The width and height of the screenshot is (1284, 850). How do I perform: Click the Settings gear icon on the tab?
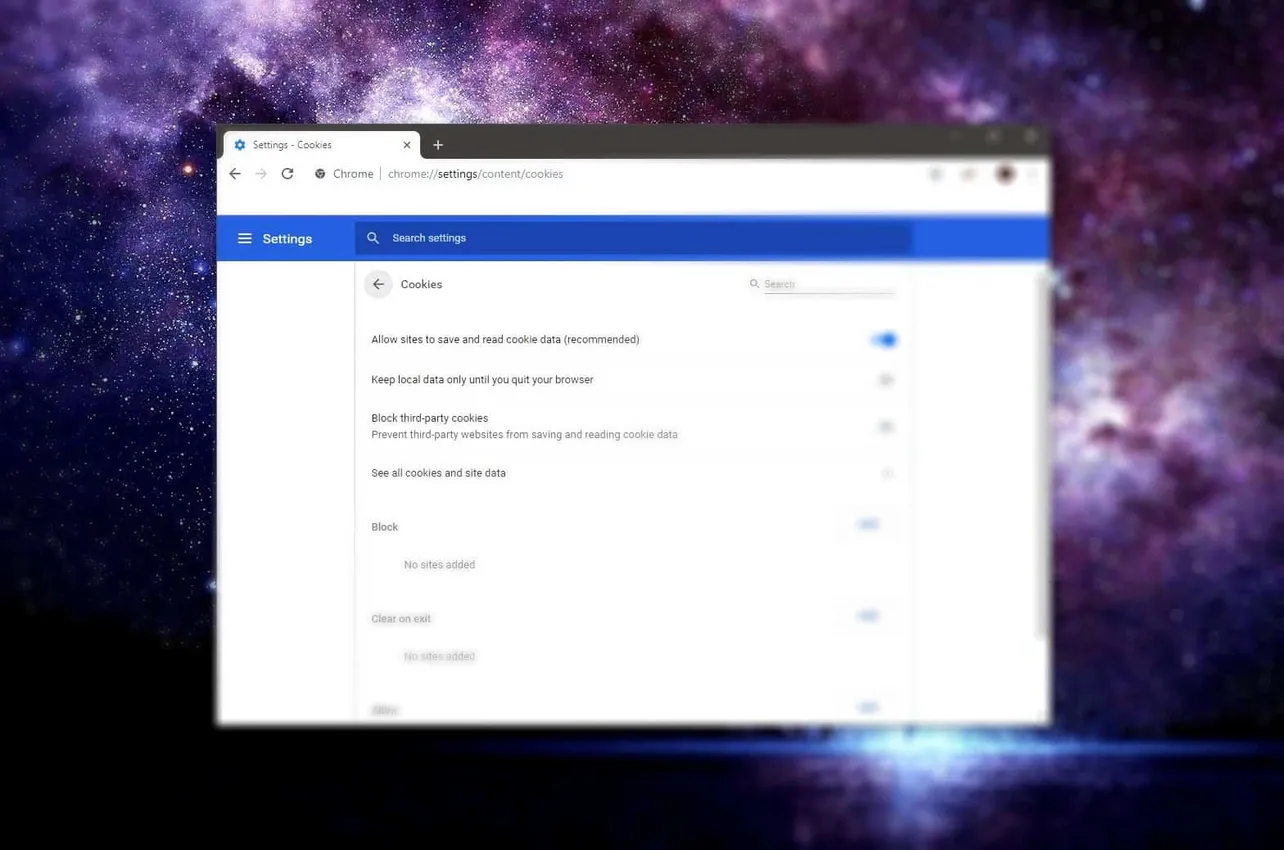239,144
